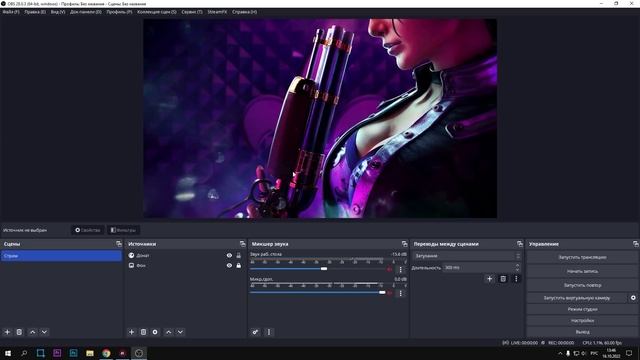Click the Выход button

point(582,332)
